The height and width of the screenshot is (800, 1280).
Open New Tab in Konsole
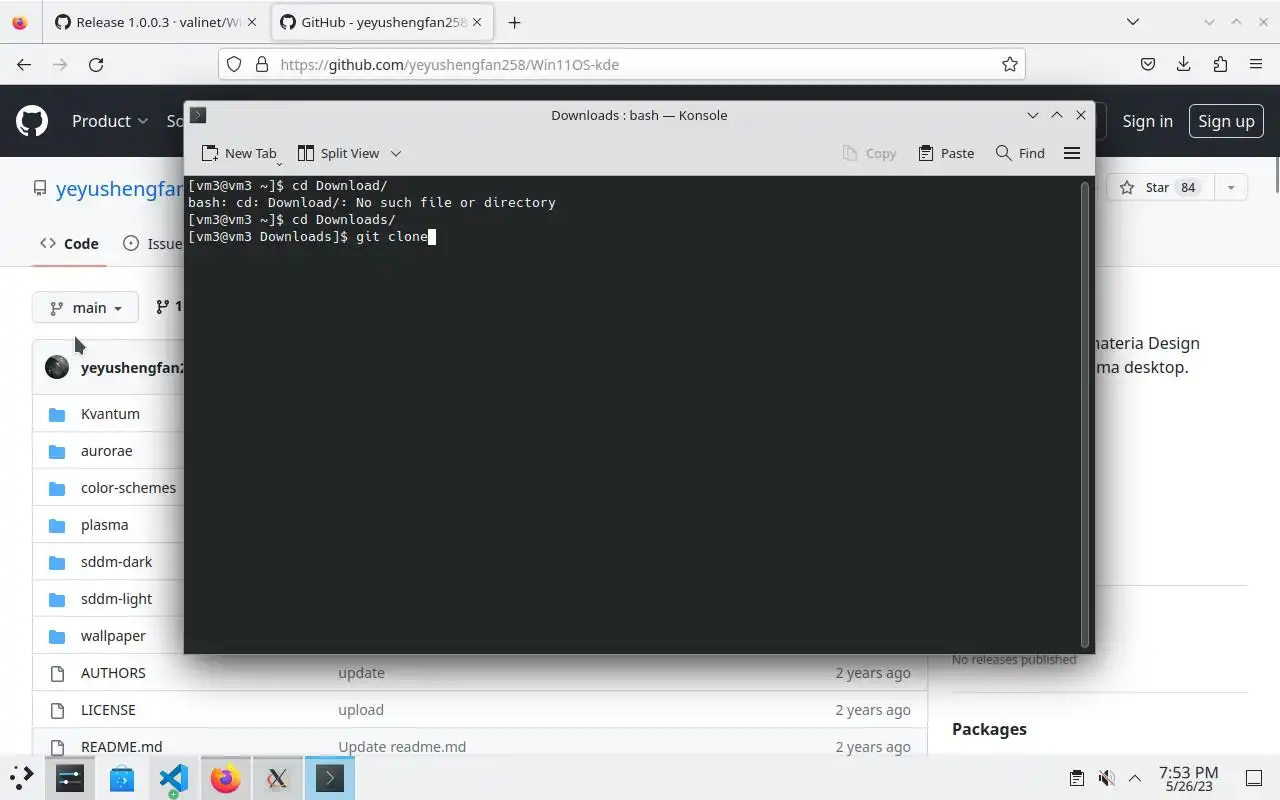pyautogui.click(x=239, y=153)
